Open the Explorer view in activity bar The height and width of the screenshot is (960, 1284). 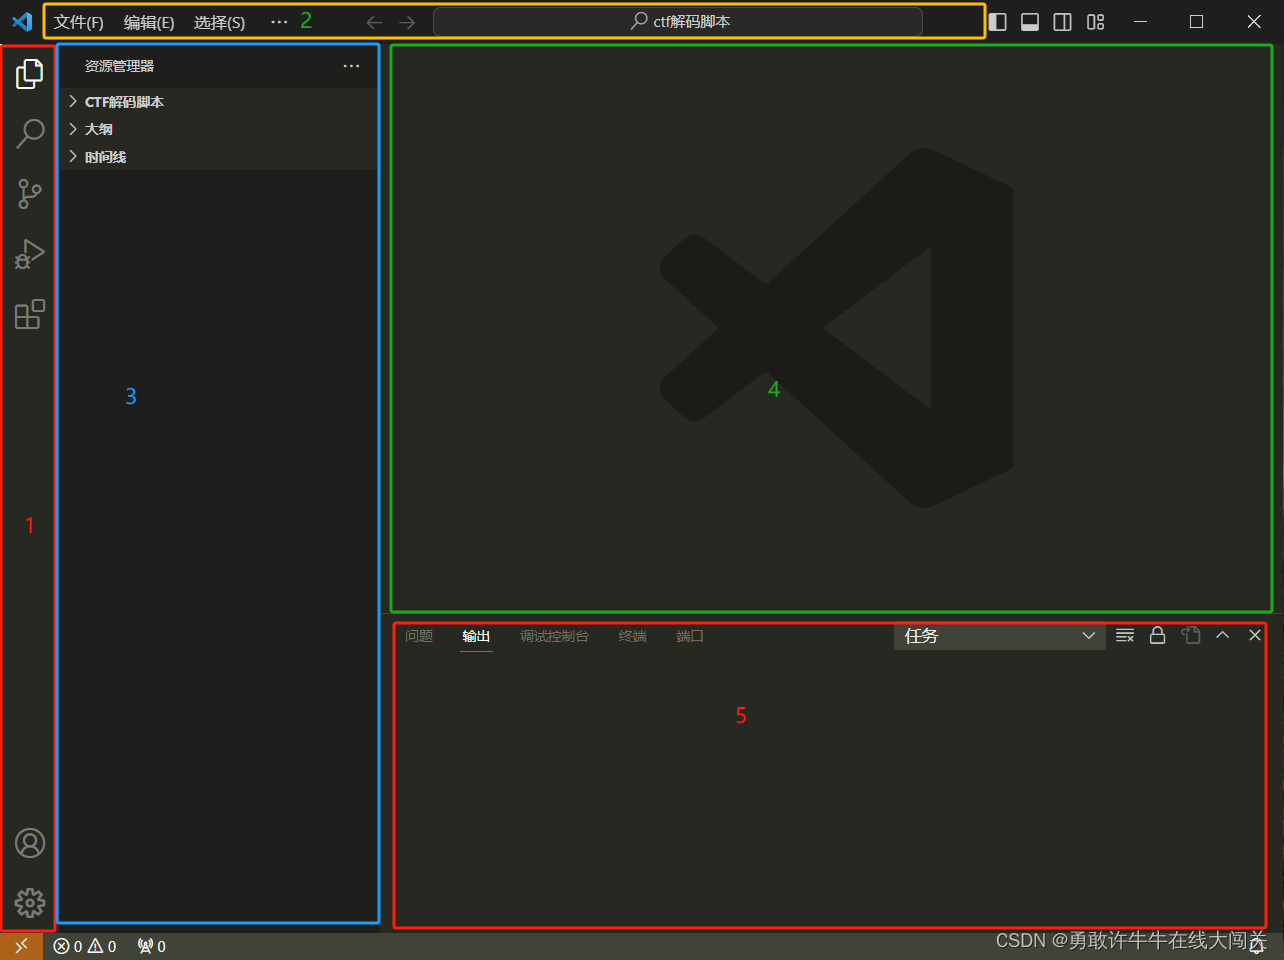coord(30,73)
